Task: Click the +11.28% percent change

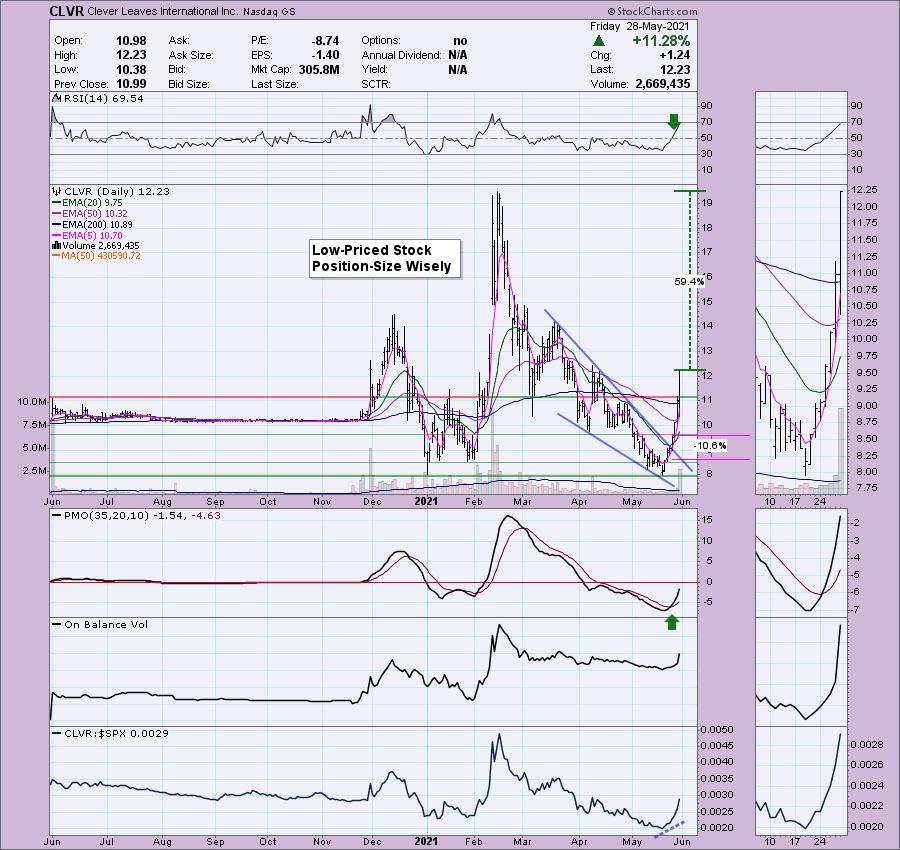Action: tap(661, 41)
